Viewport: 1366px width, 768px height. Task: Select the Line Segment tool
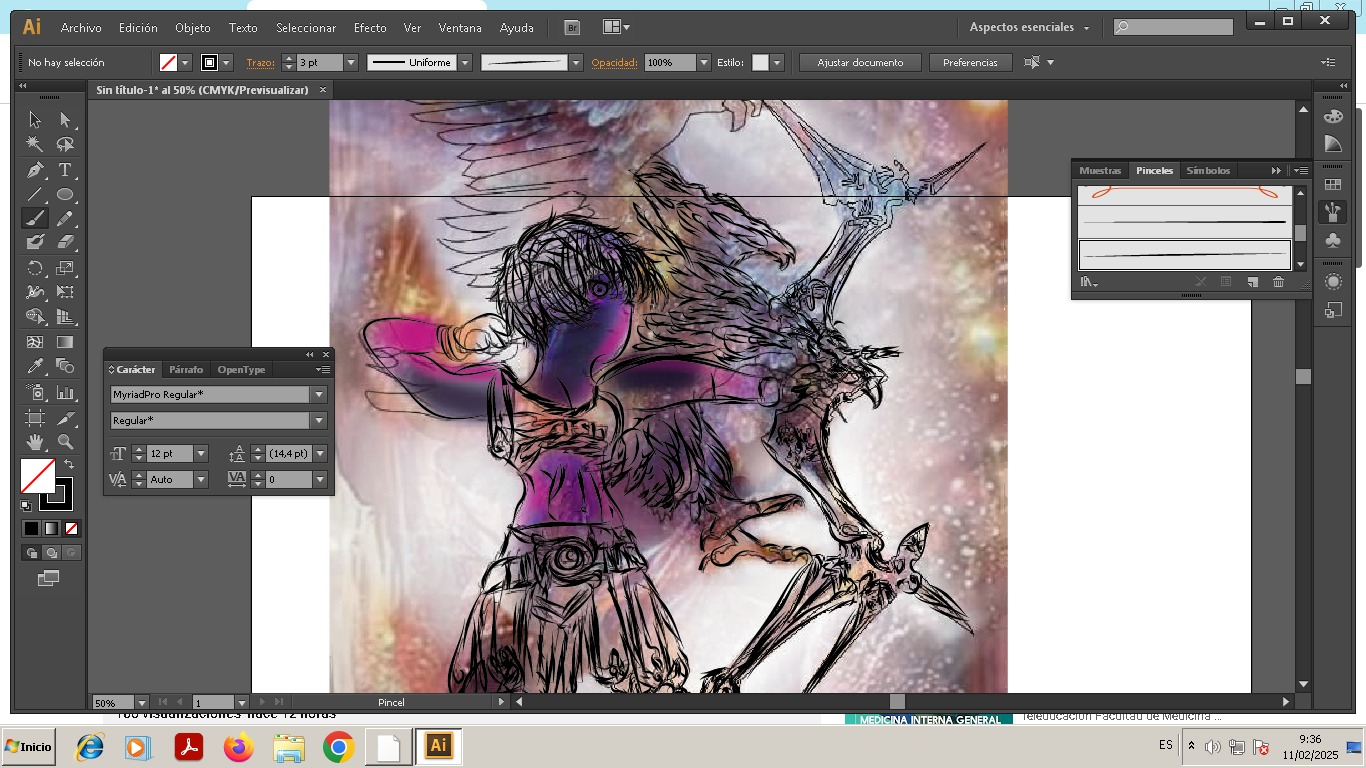pos(35,194)
